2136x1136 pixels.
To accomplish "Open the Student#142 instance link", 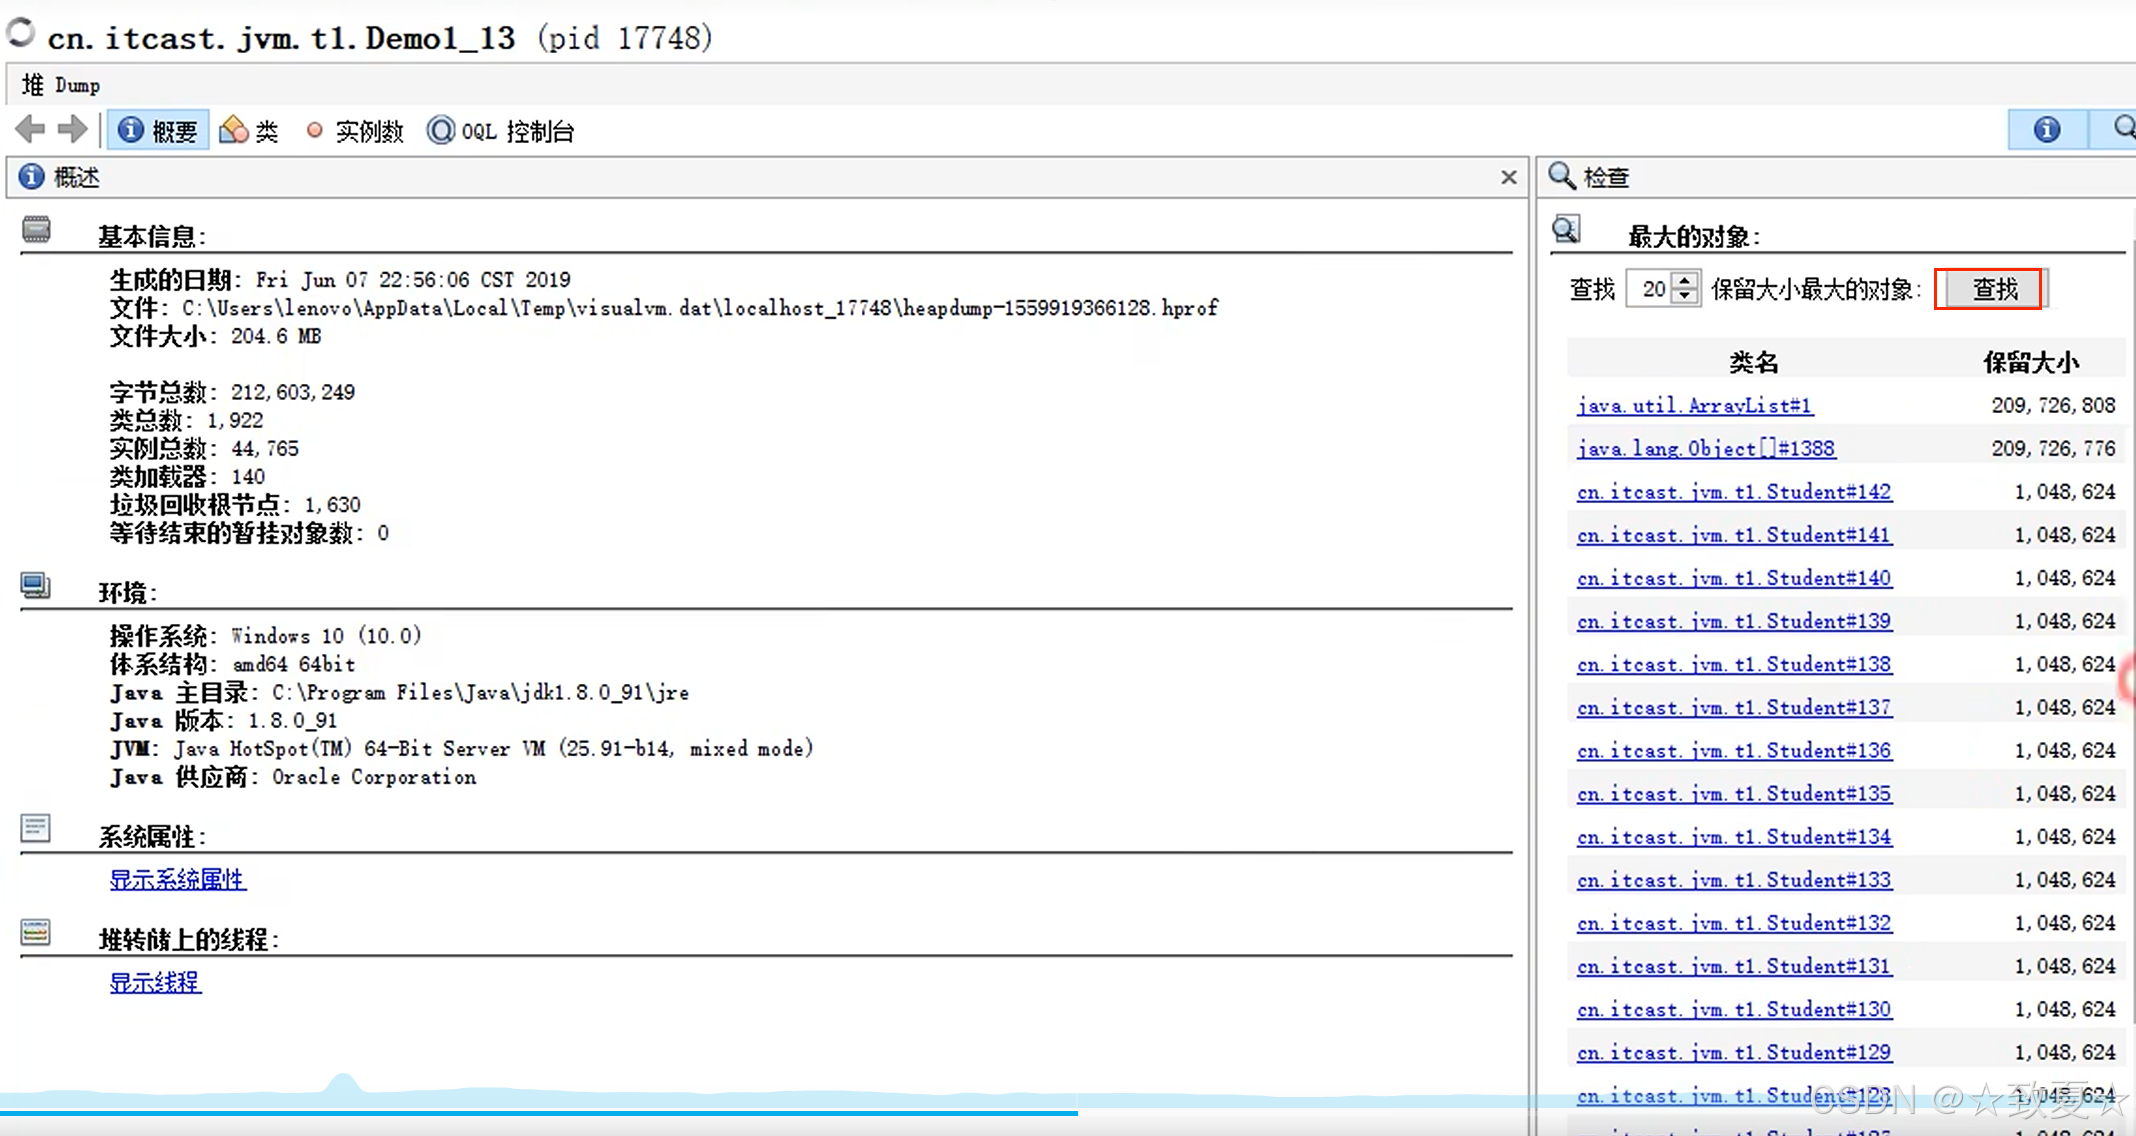I will [x=1733, y=492].
